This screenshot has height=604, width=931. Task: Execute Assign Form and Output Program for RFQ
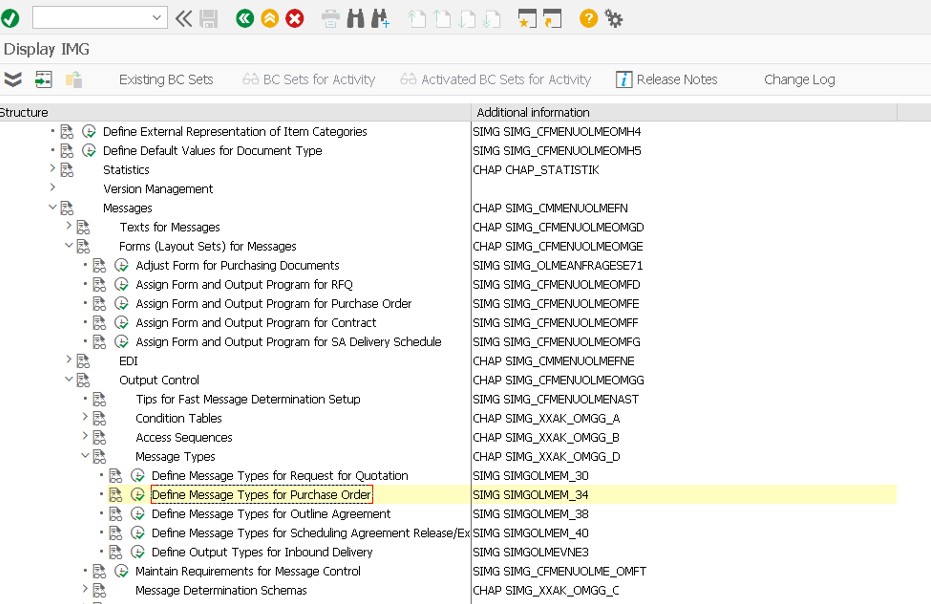click(121, 284)
